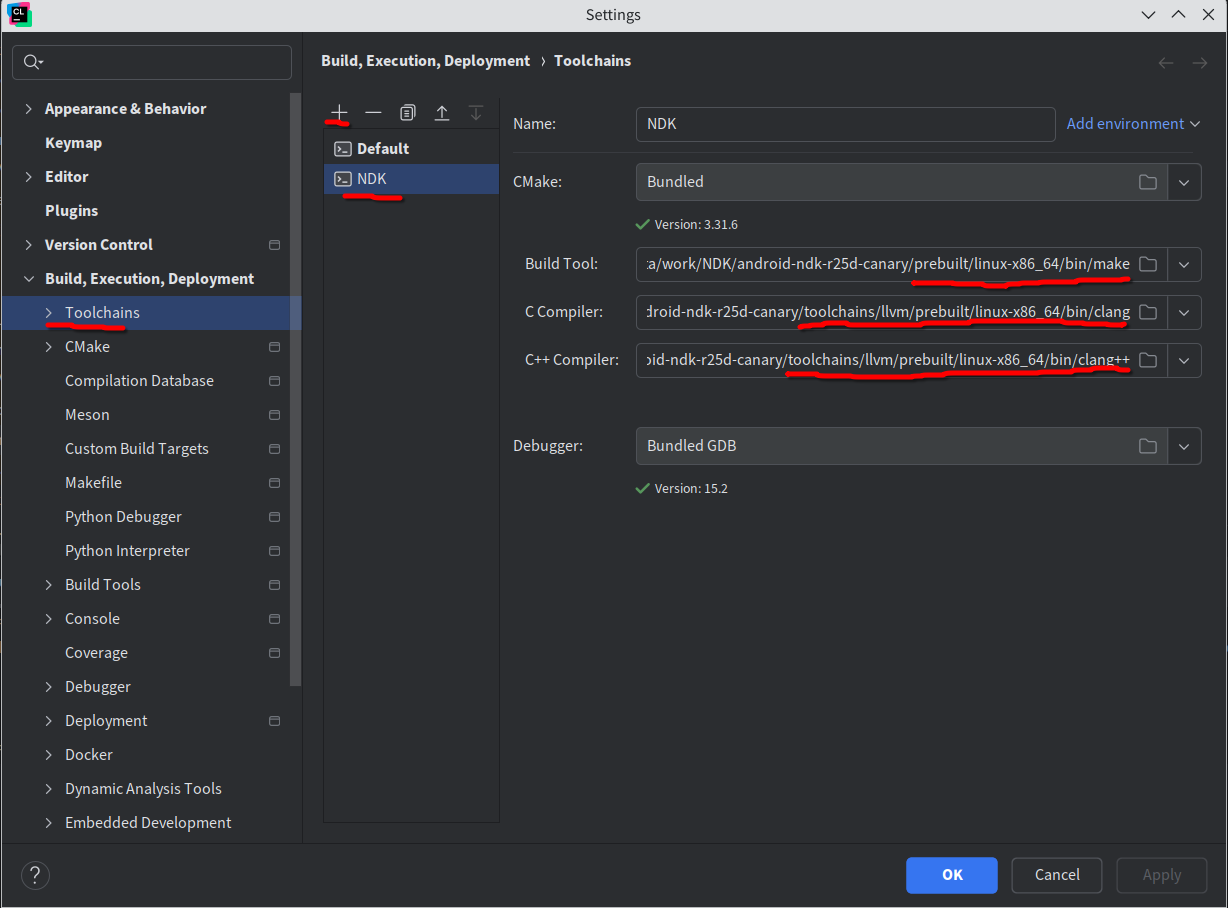Expand Embedded Development node
This screenshot has width=1228, height=908.
[x=48, y=823]
